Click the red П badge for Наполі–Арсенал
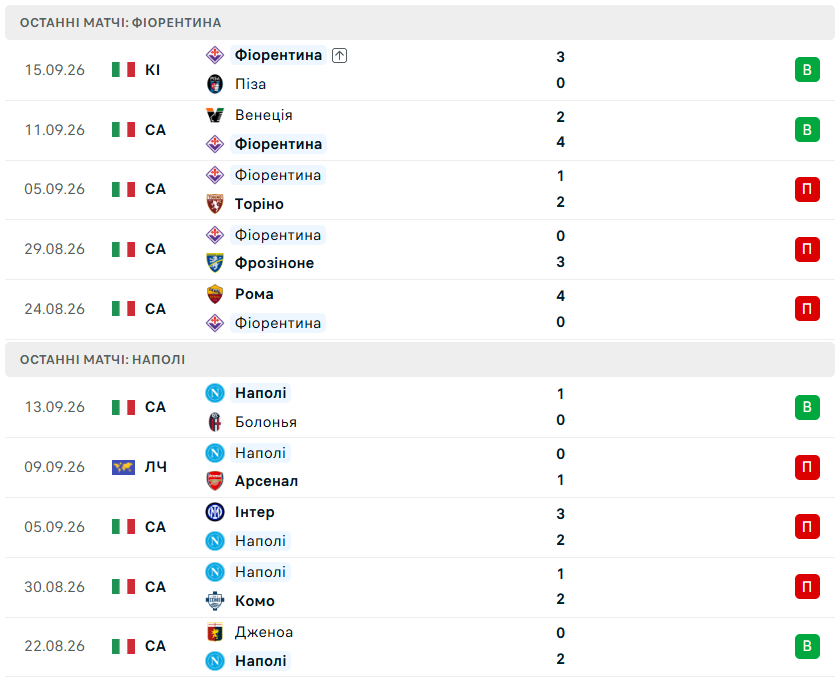This screenshot has width=838, height=680. 807,467
